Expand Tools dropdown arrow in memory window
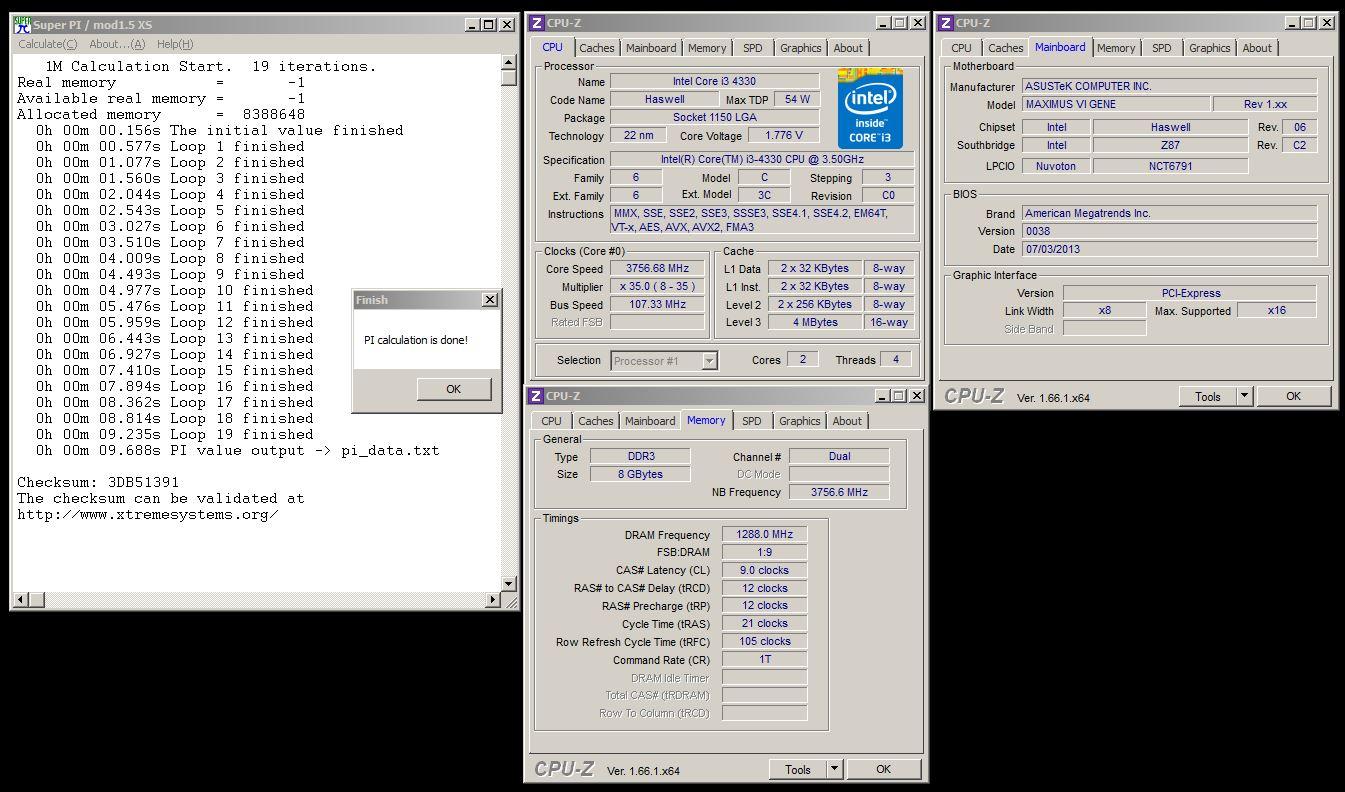This screenshot has height=792, width=1345. tap(835, 769)
